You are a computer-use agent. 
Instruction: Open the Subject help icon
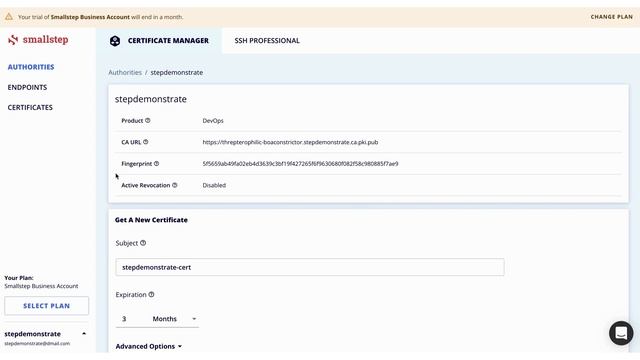143,243
